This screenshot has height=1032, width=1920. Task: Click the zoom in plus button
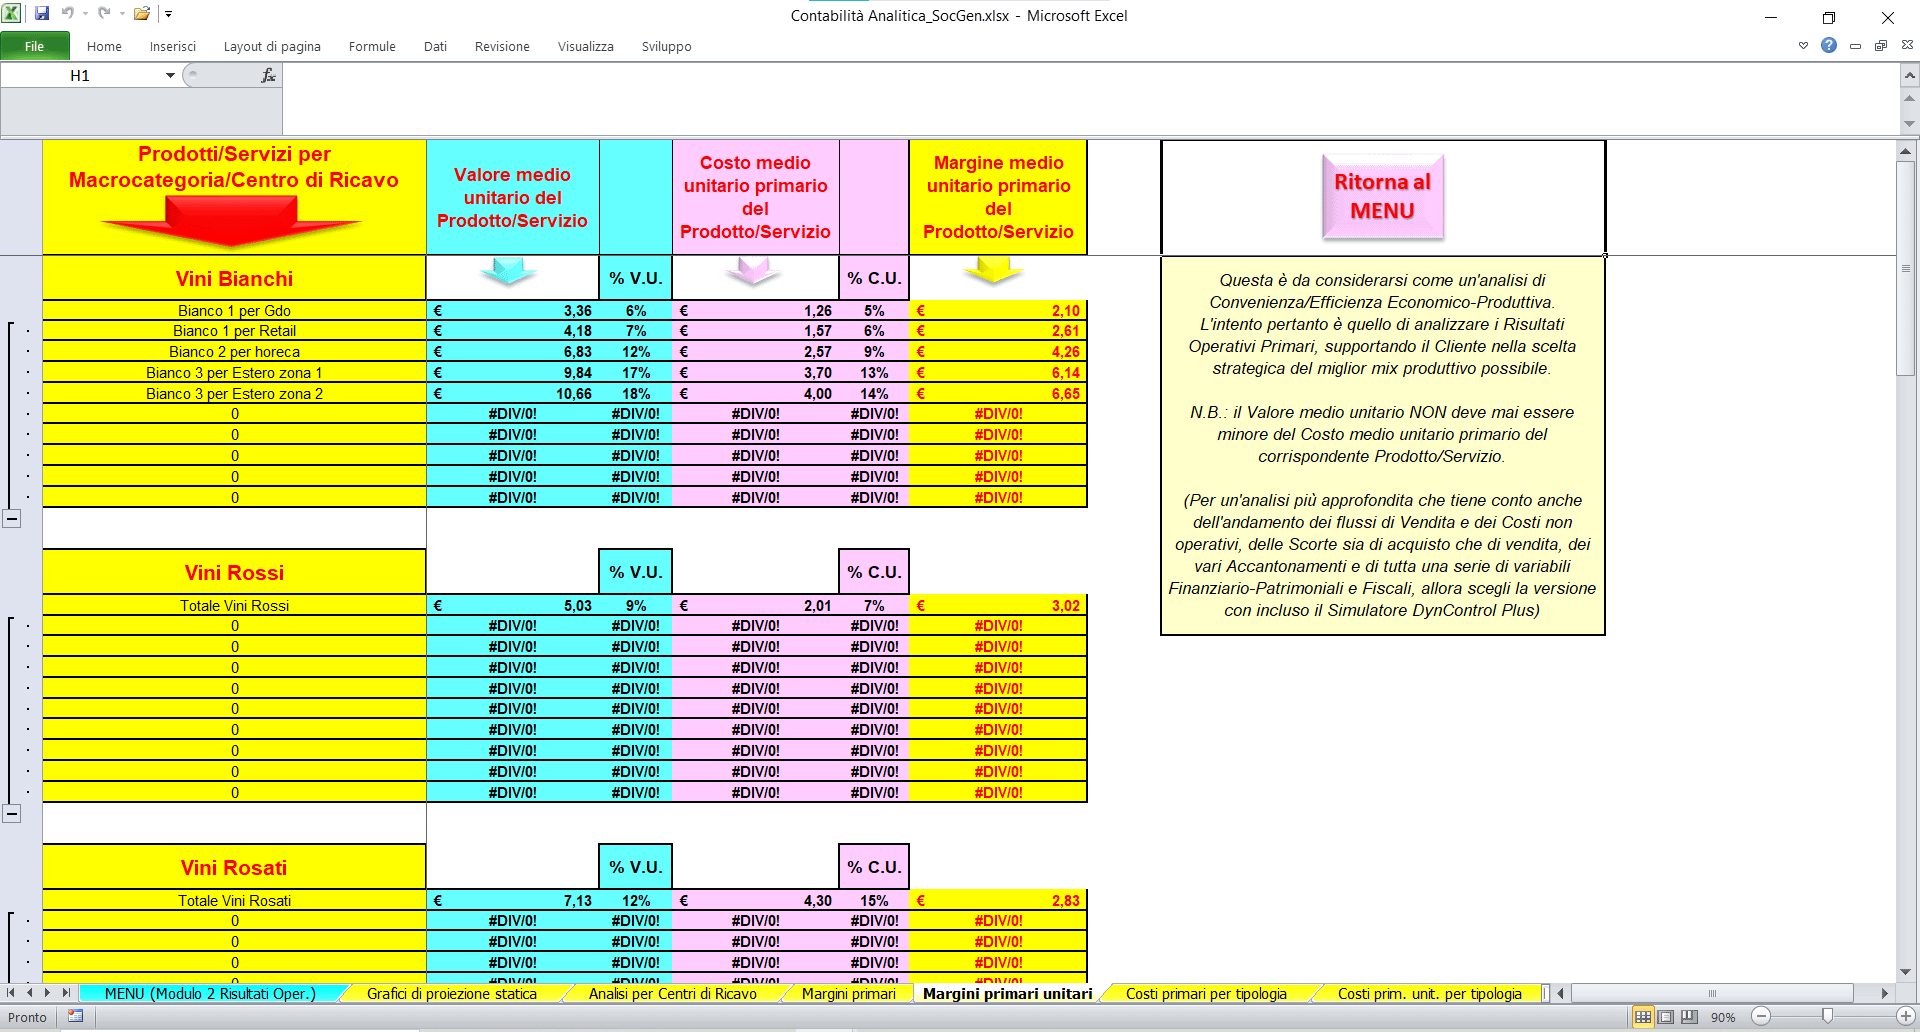pos(1906,1017)
